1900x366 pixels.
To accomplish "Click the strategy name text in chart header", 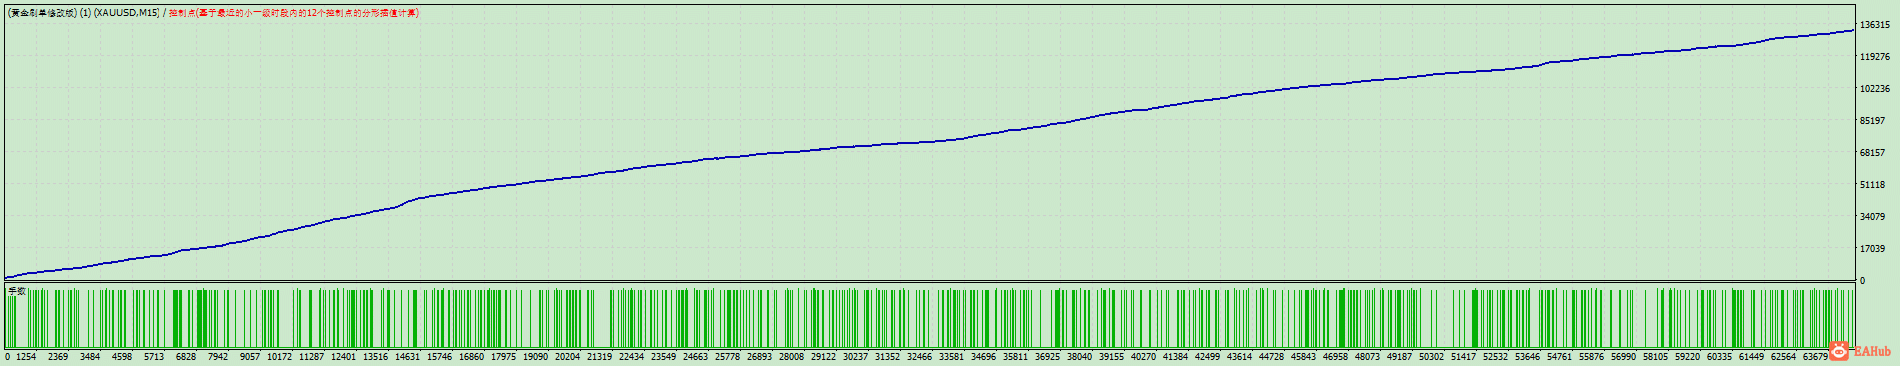I will pyautogui.click(x=42, y=13).
